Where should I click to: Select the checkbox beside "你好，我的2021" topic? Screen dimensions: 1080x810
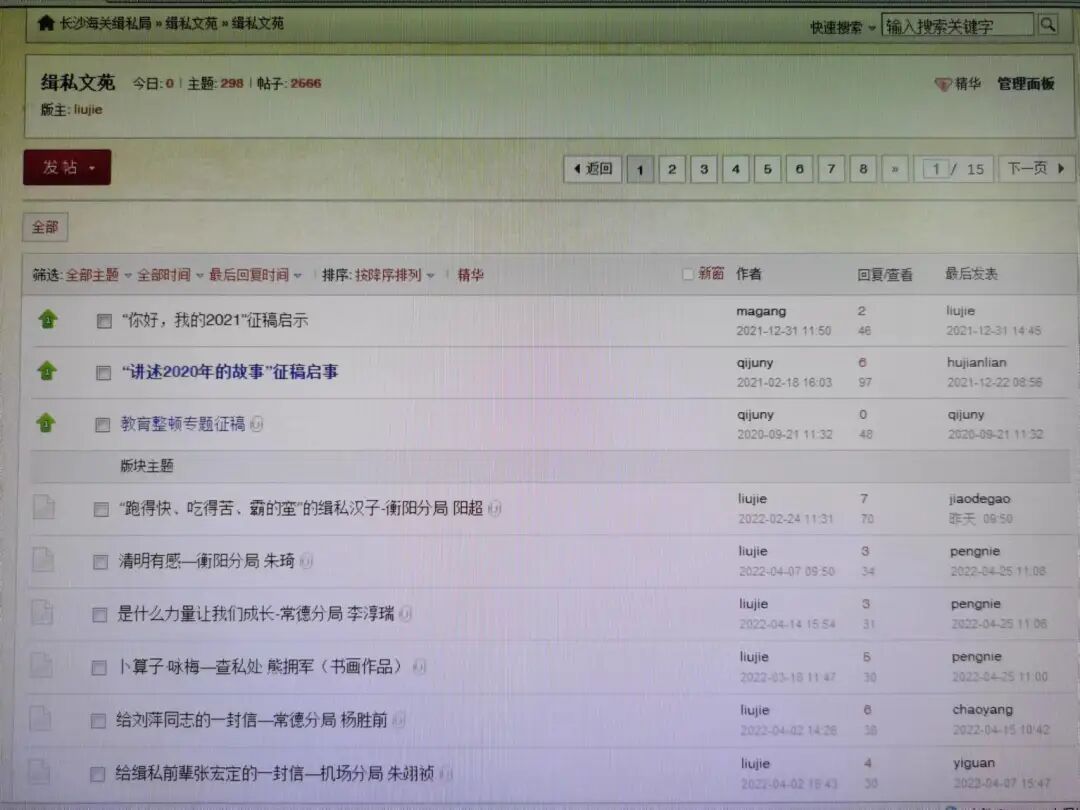pos(103,320)
